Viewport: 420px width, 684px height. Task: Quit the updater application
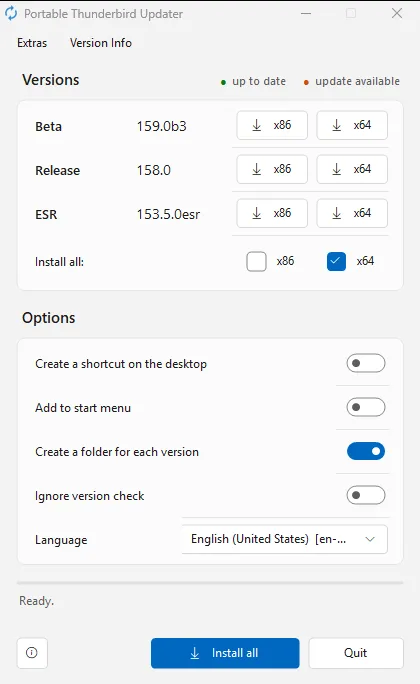pos(356,653)
